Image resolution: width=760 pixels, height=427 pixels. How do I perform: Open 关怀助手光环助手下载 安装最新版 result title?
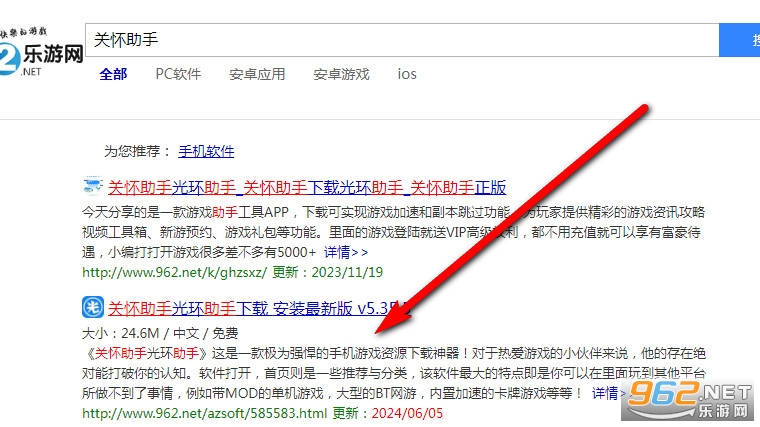(258, 308)
